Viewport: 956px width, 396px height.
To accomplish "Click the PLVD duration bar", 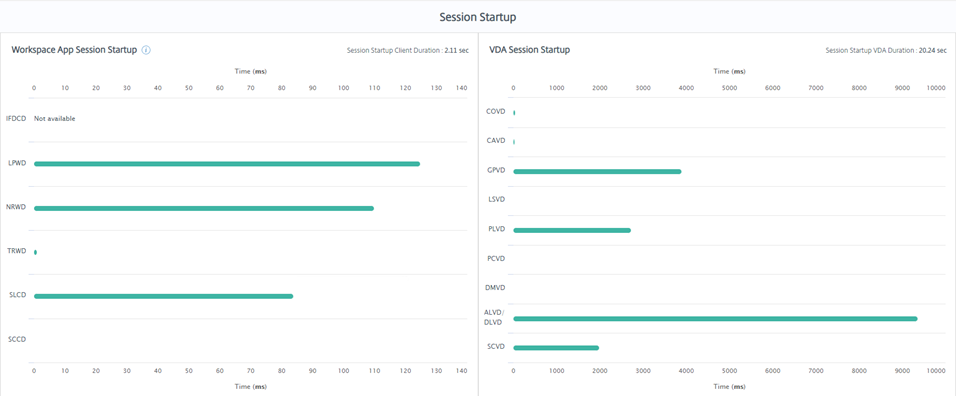I will click(572, 230).
